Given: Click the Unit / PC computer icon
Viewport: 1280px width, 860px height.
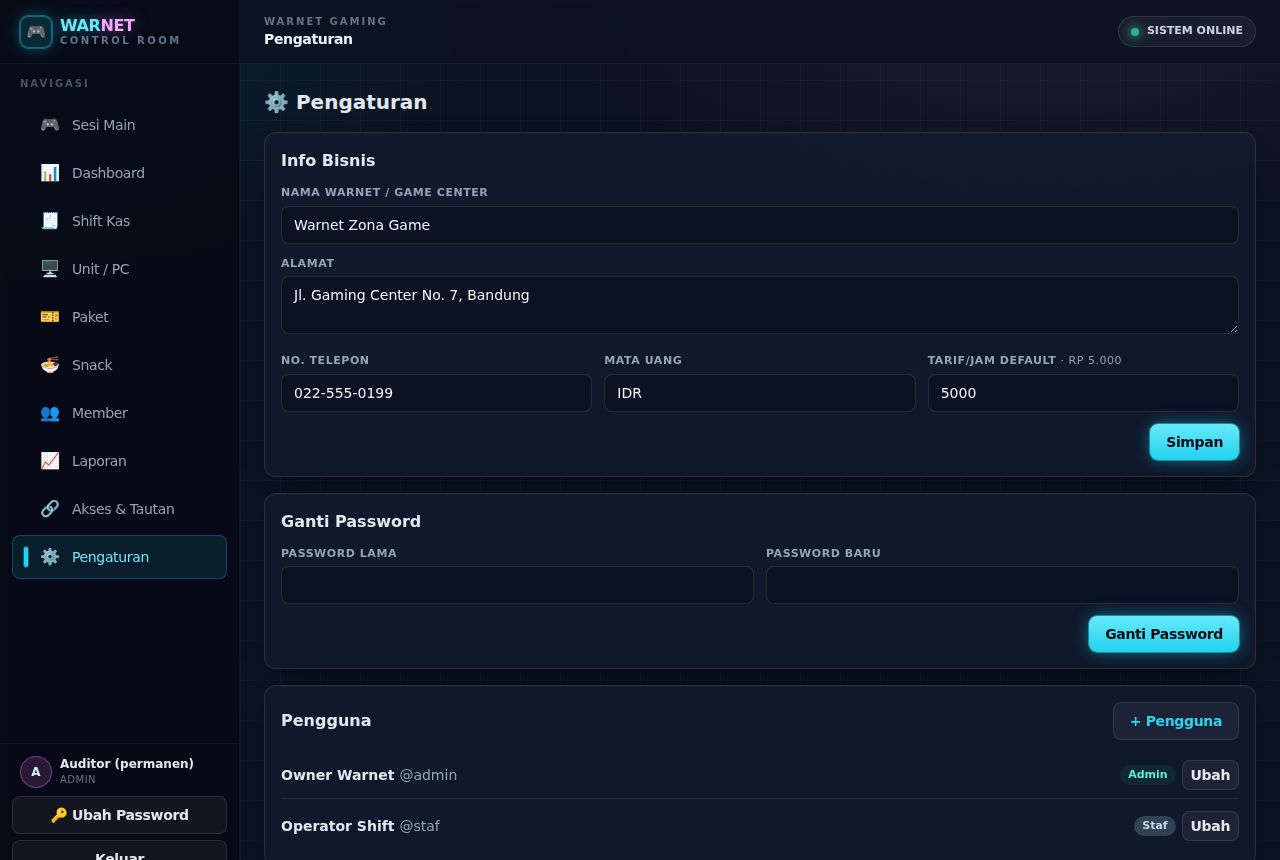Looking at the screenshot, I should (x=50, y=269).
